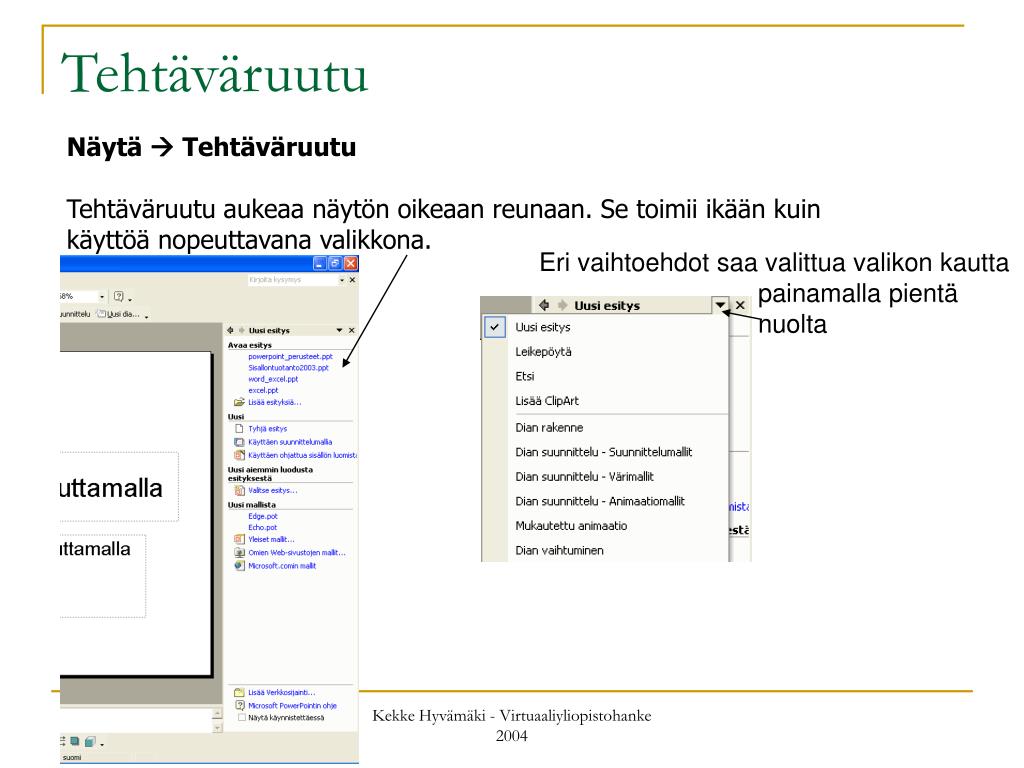
Task: Click the 3-D style icon in the drawing toolbar
Action: (x=90, y=741)
